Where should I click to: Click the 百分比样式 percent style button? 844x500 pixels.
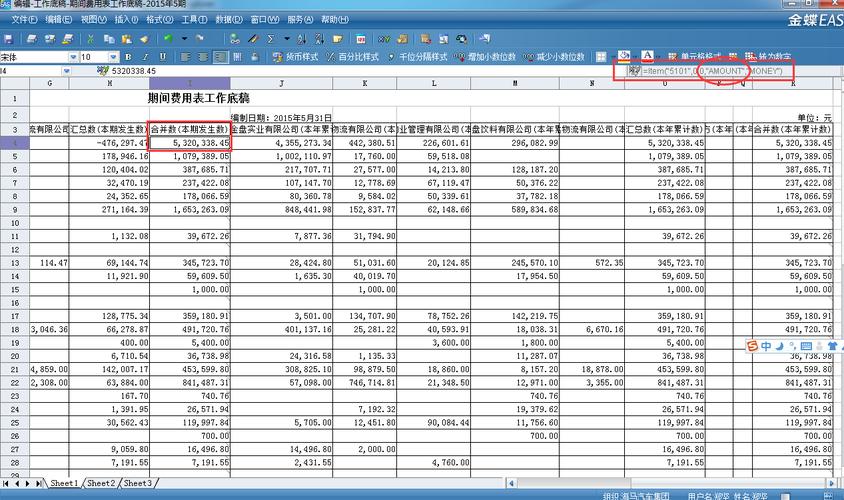coord(353,57)
